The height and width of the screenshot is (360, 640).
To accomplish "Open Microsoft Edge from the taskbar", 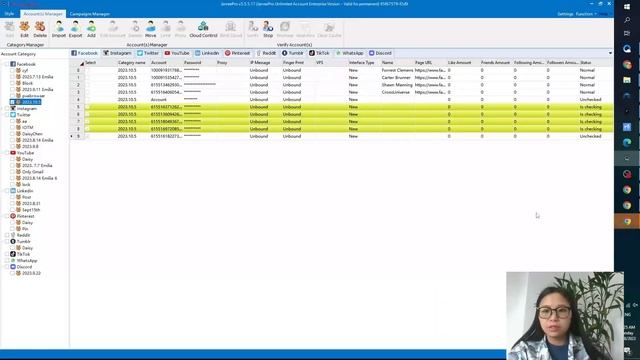I will [x=627, y=142].
